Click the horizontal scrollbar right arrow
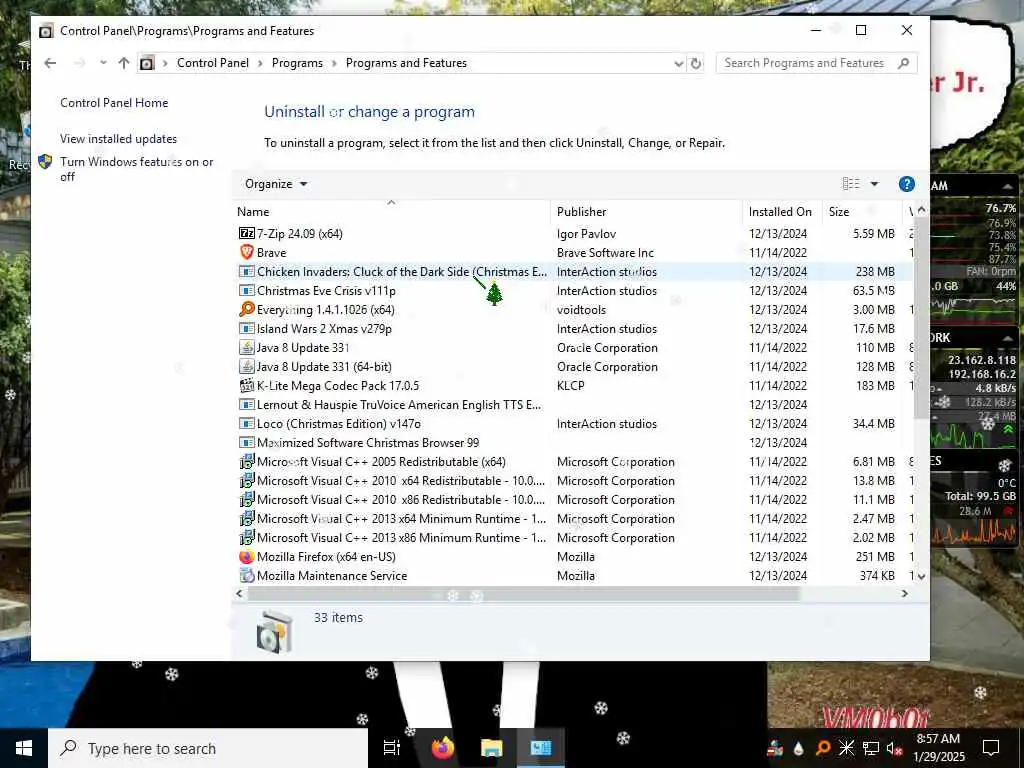The height and width of the screenshot is (768, 1024). tap(904, 594)
